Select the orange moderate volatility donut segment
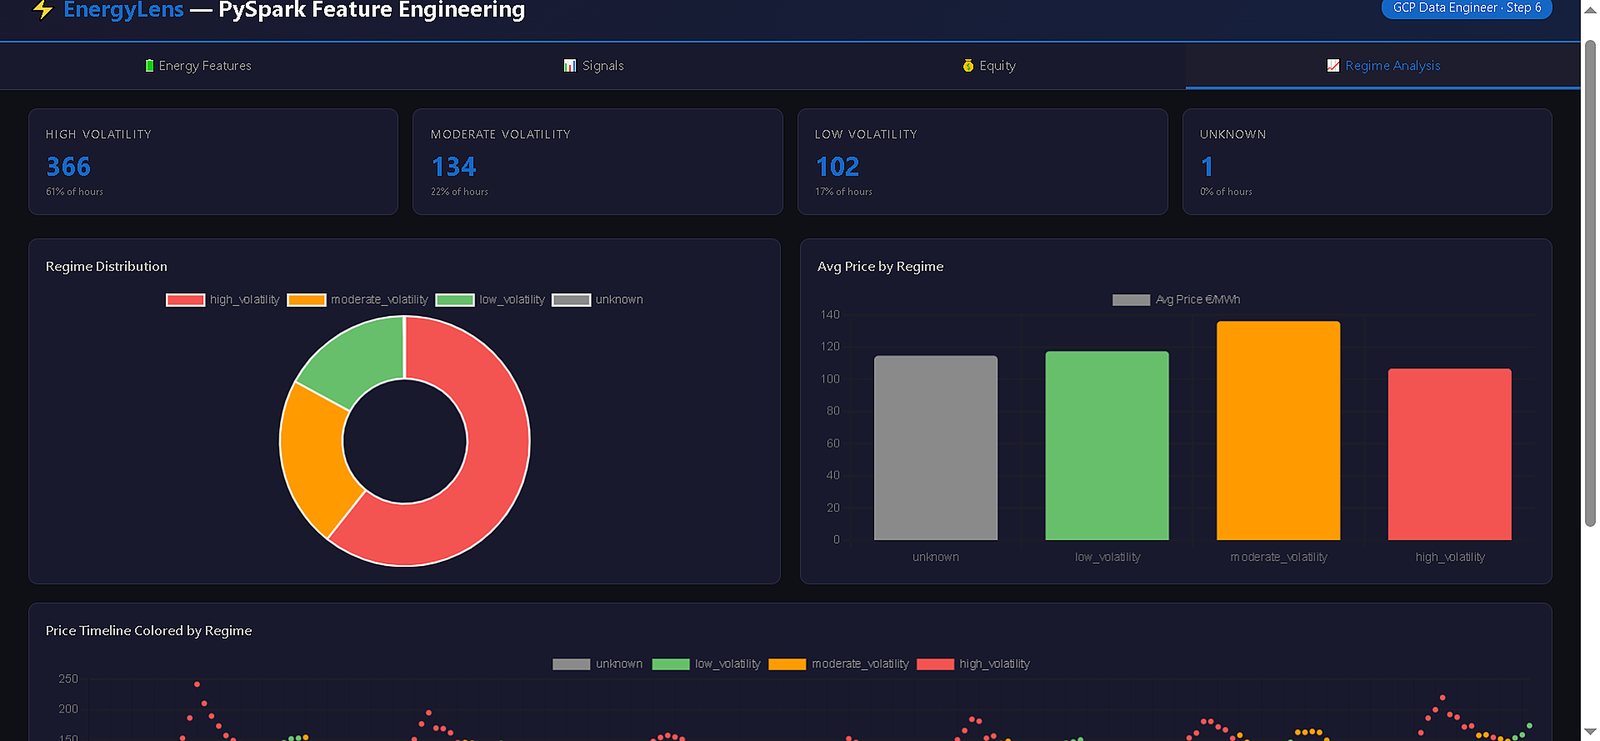 (312, 455)
